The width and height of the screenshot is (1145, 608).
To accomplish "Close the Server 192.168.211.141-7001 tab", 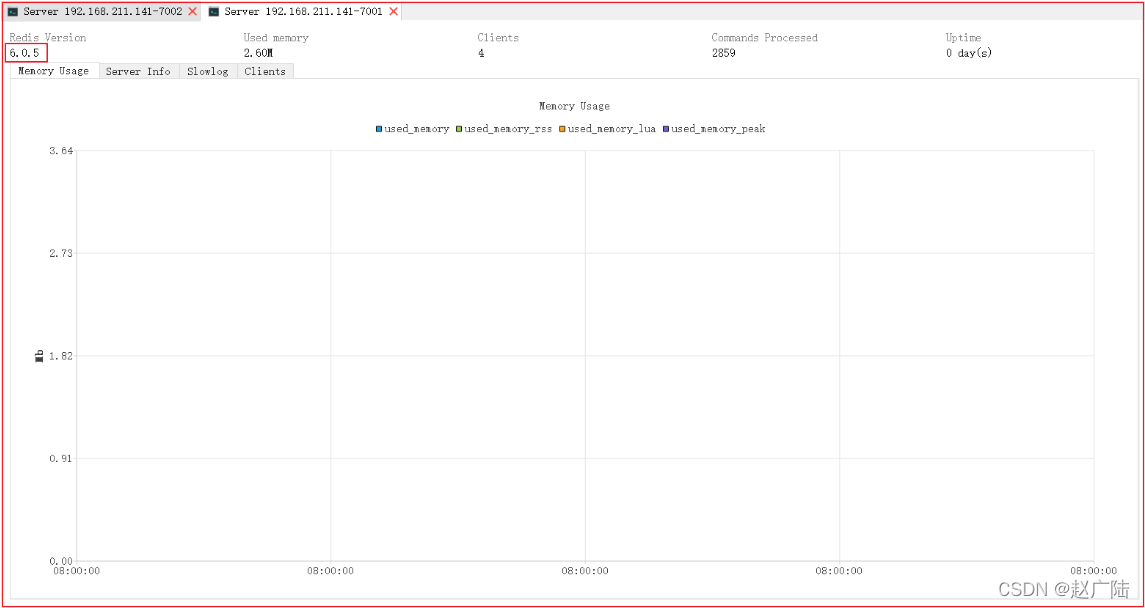I will (x=393, y=12).
